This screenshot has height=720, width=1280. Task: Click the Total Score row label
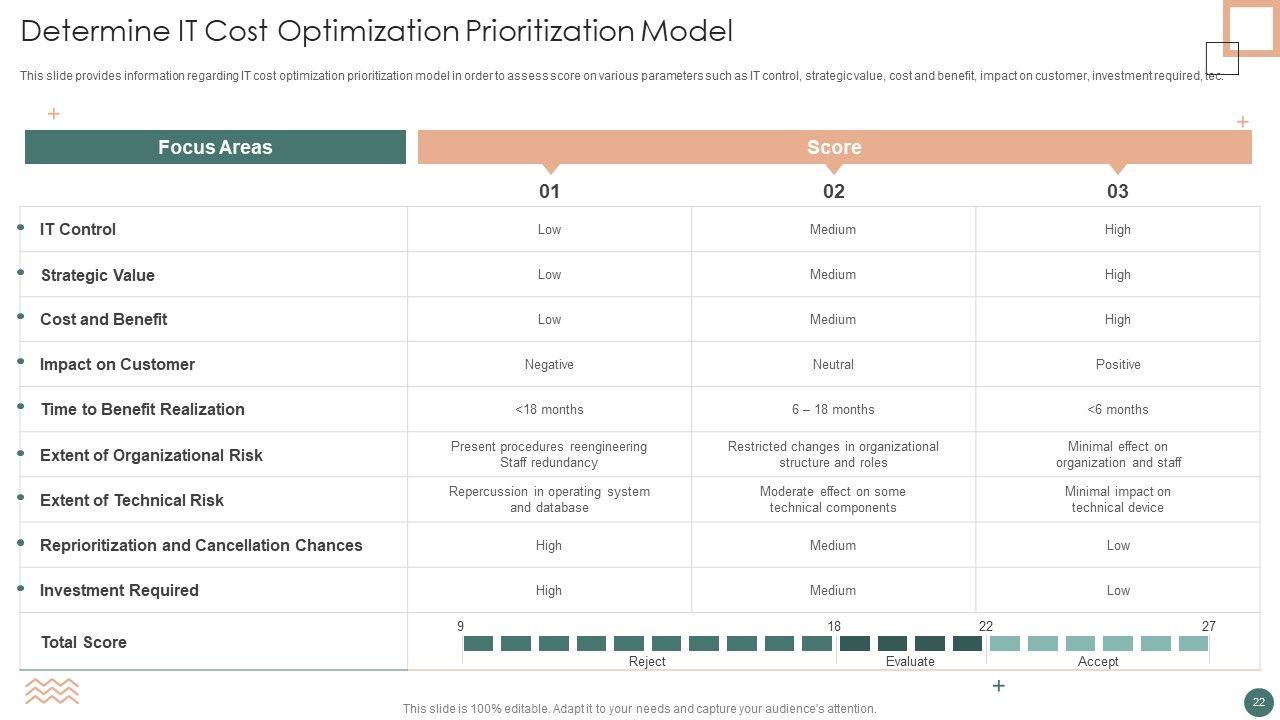click(x=84, y=642)
